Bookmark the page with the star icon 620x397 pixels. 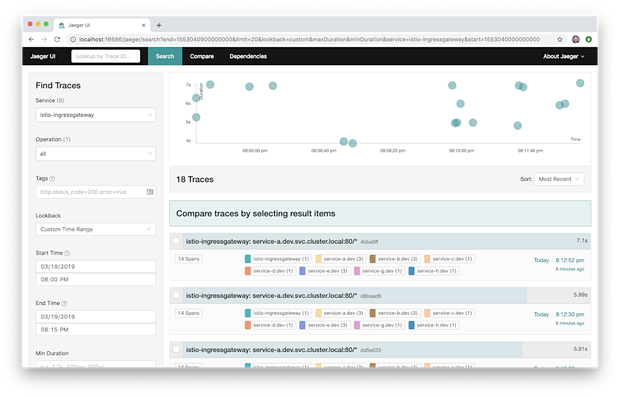(560, 39)
